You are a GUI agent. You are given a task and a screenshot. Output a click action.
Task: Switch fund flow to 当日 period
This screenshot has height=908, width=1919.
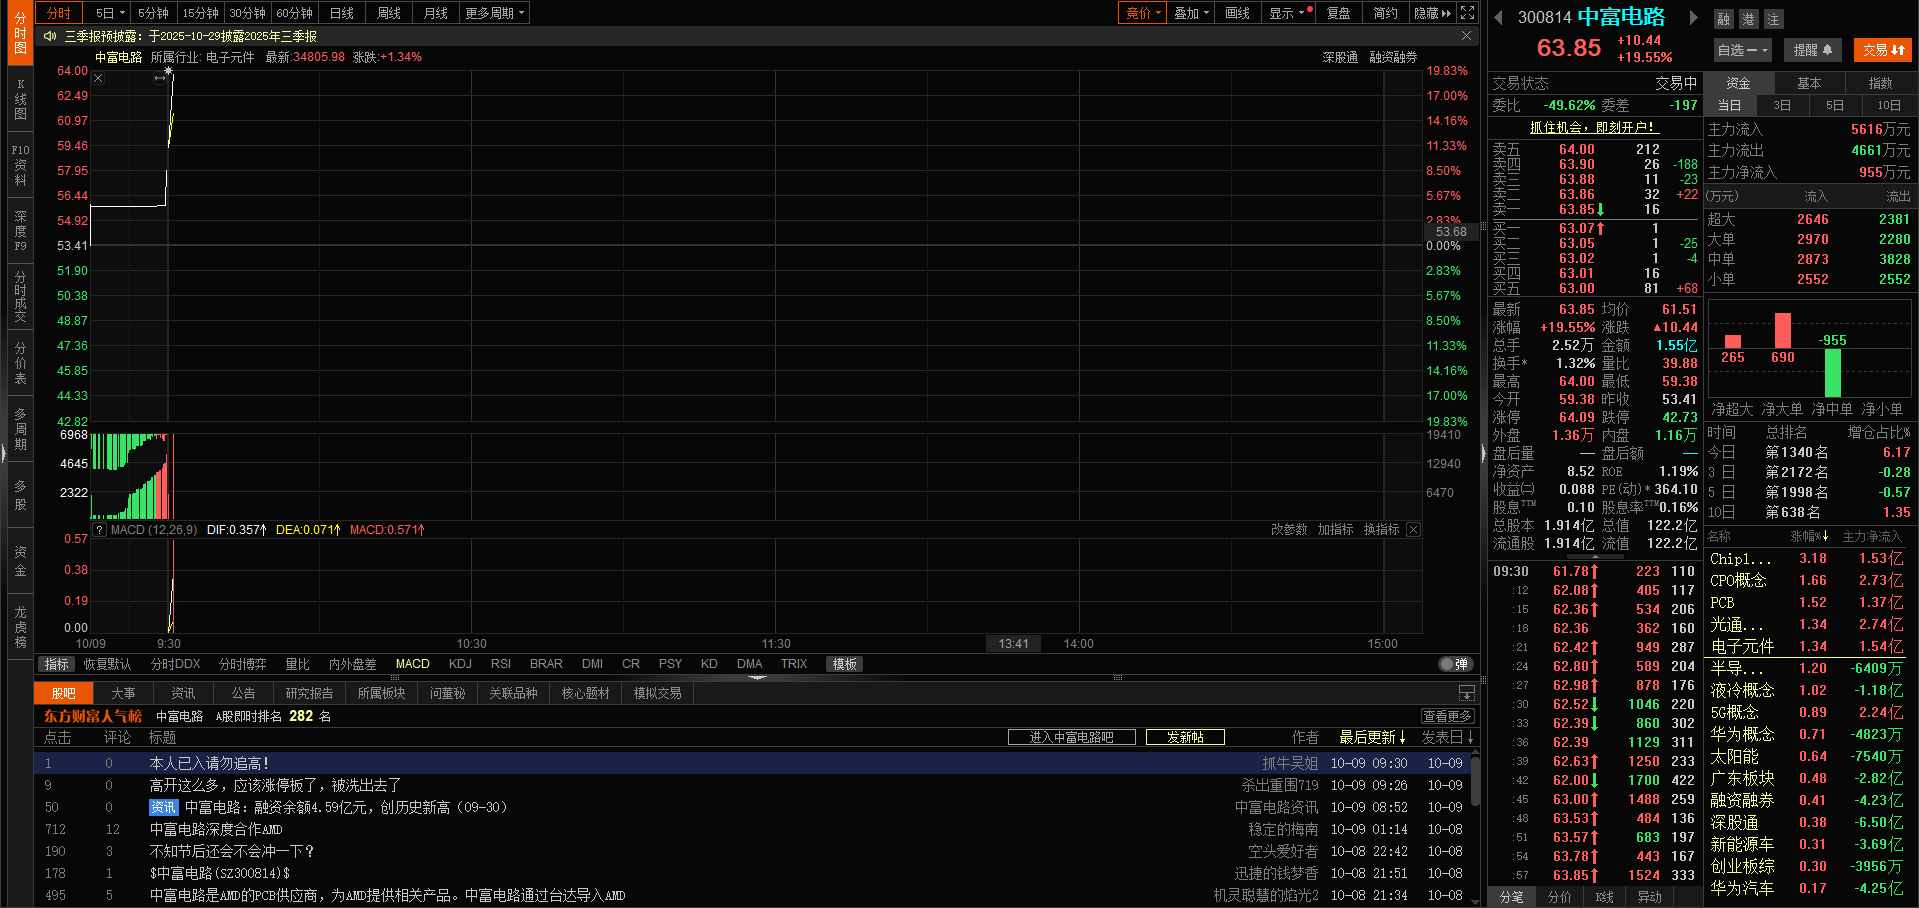(x=1729, y=105)
